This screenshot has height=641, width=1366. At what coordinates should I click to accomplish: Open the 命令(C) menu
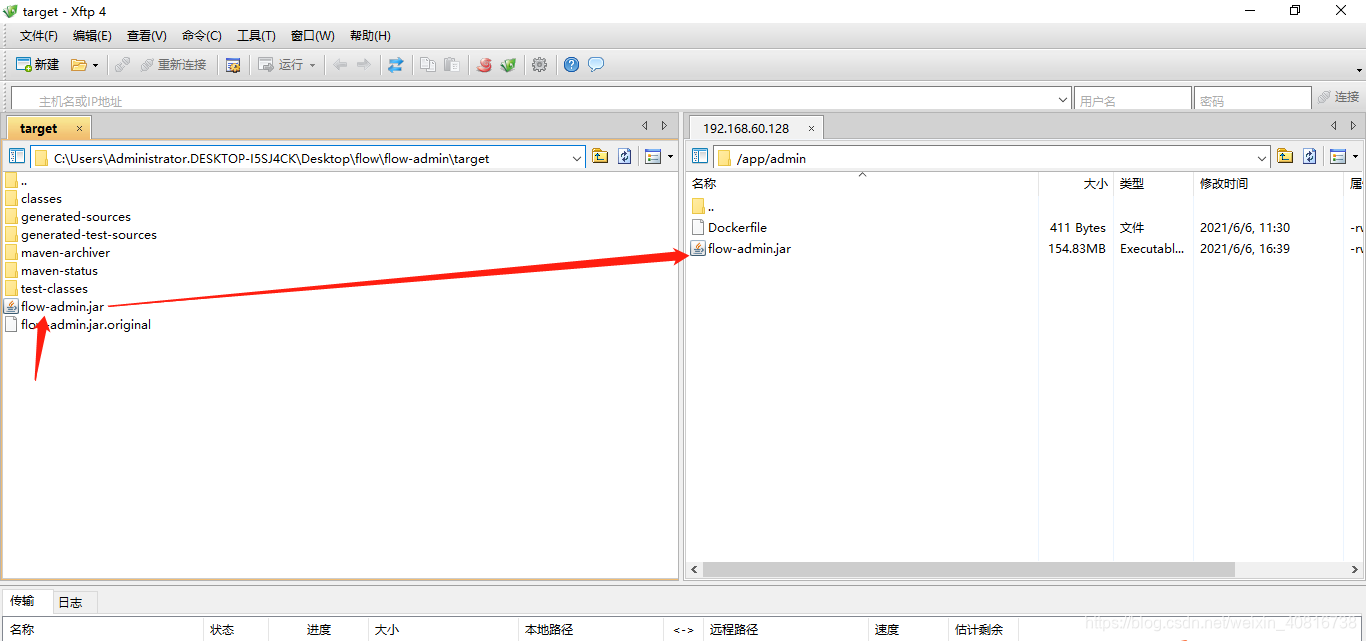[201, 36]
